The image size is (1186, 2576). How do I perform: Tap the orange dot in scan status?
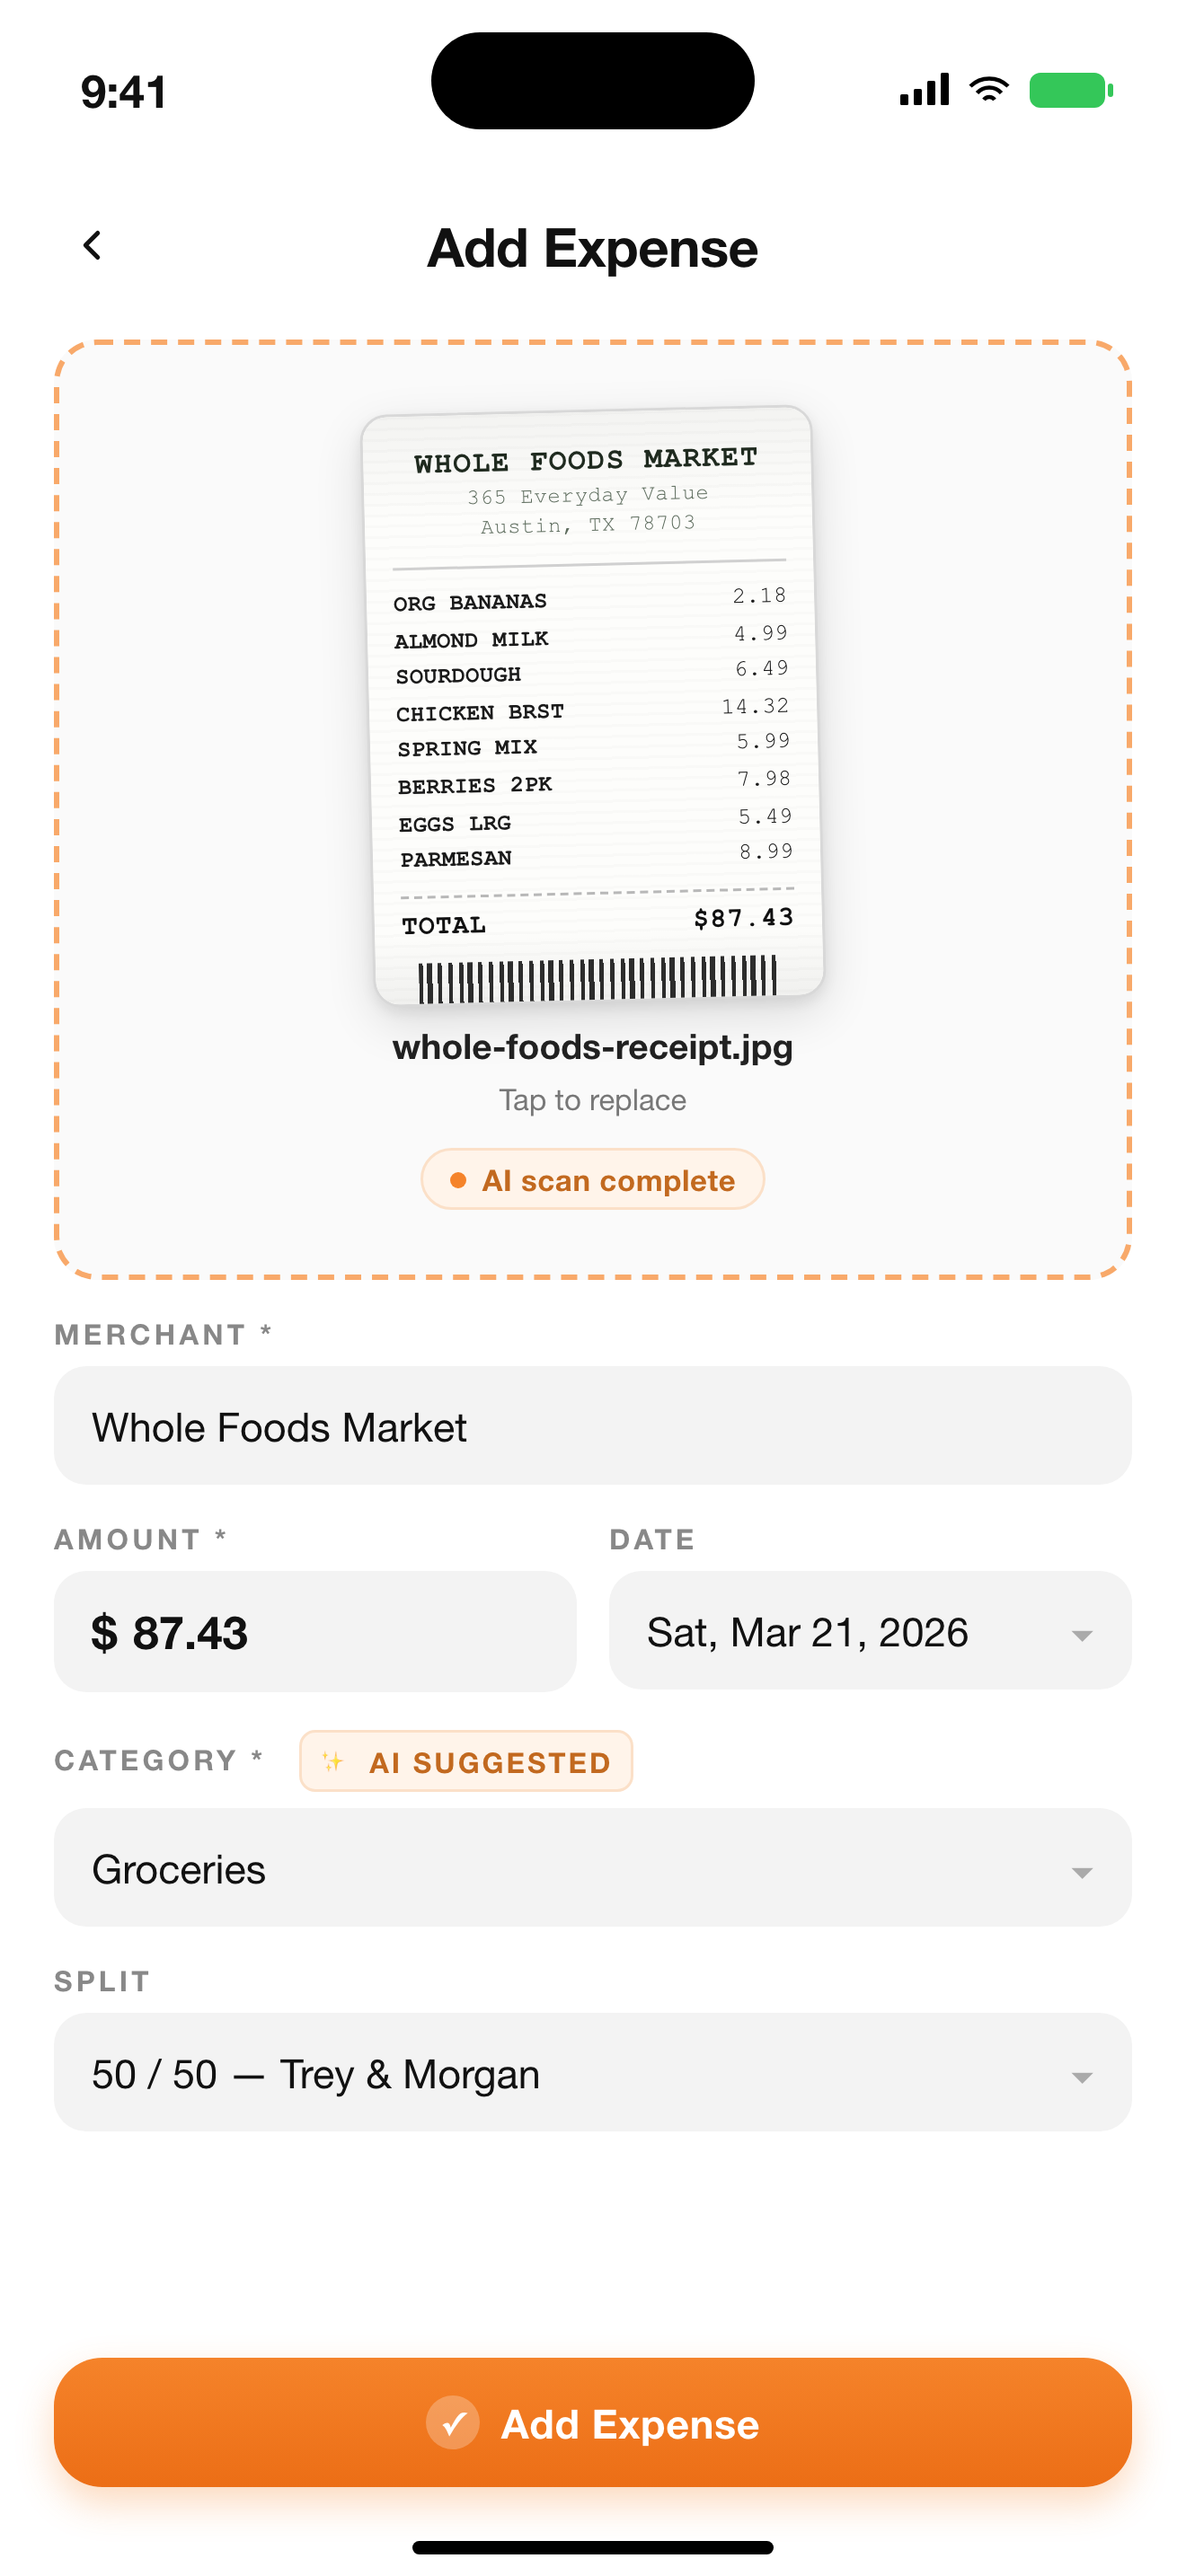pos(458,1180)
